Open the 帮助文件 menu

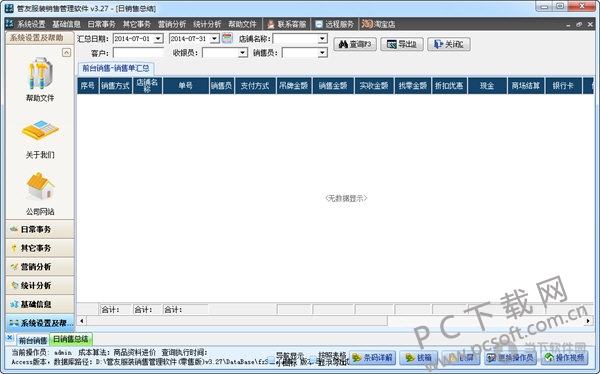tap(242, 24)
